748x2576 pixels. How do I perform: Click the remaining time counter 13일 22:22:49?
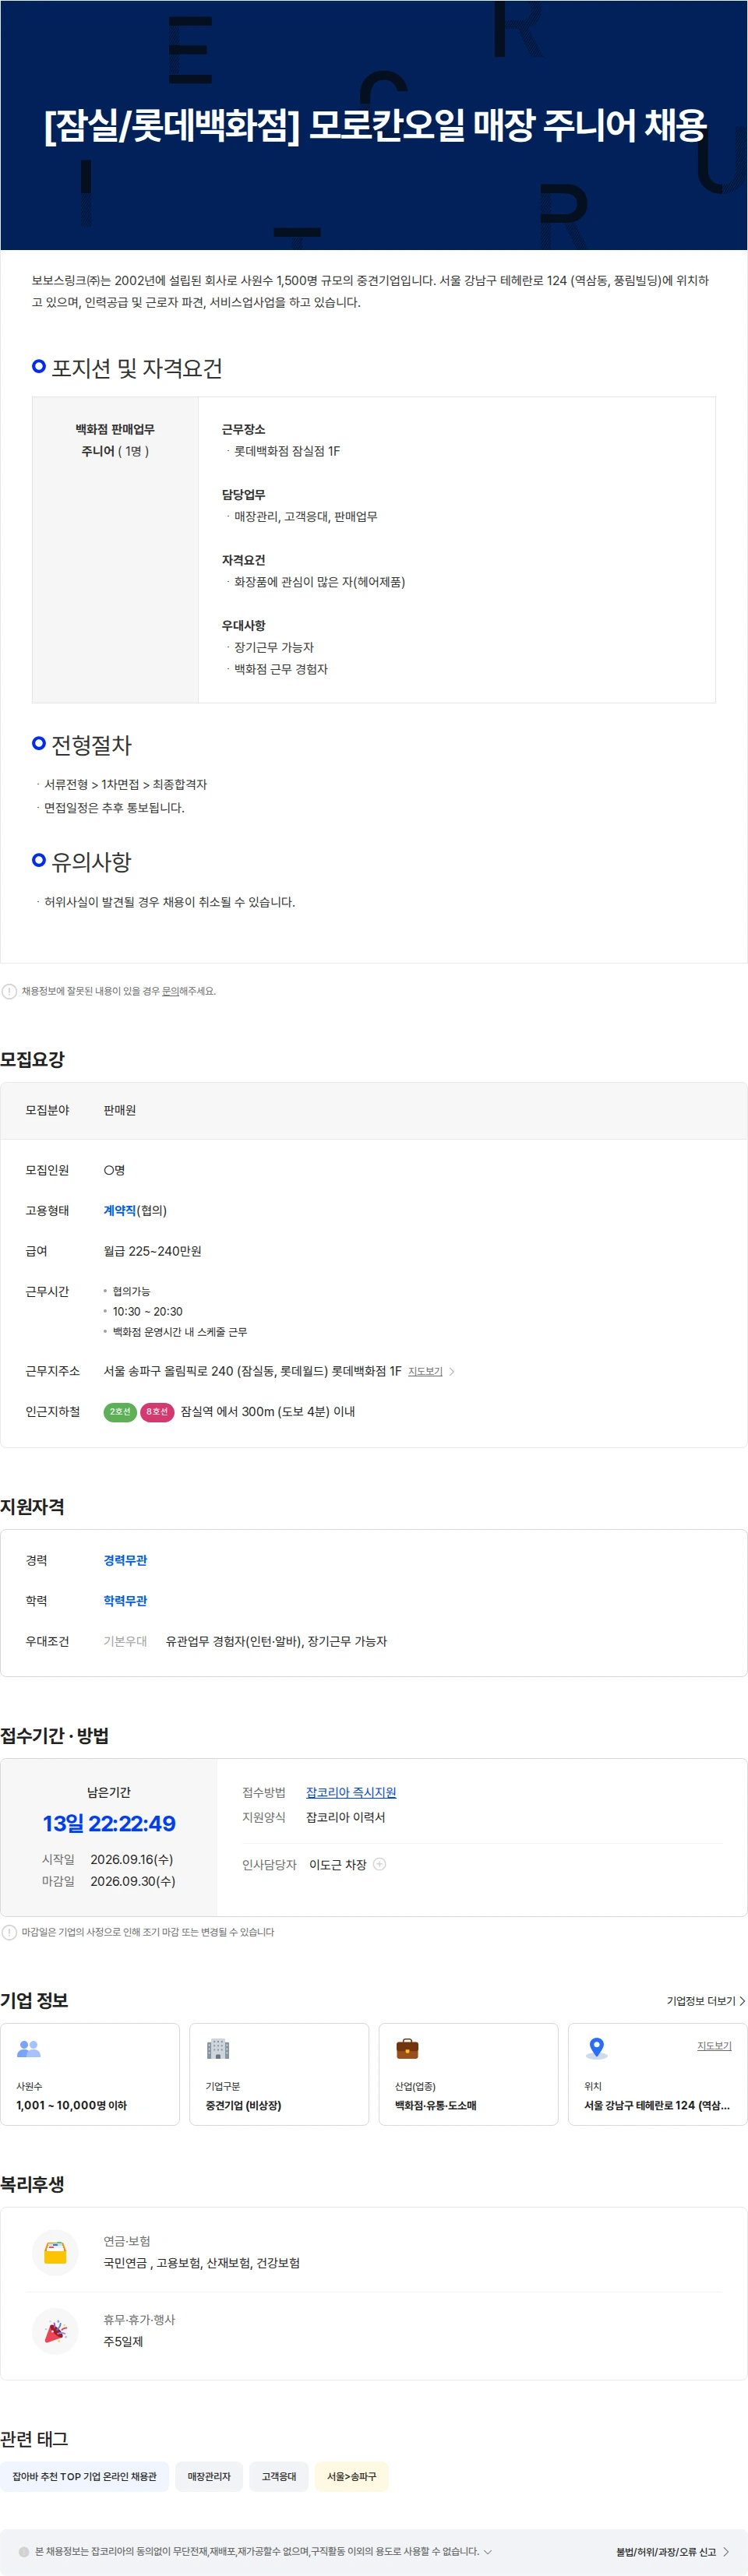tap(109, 1823)
